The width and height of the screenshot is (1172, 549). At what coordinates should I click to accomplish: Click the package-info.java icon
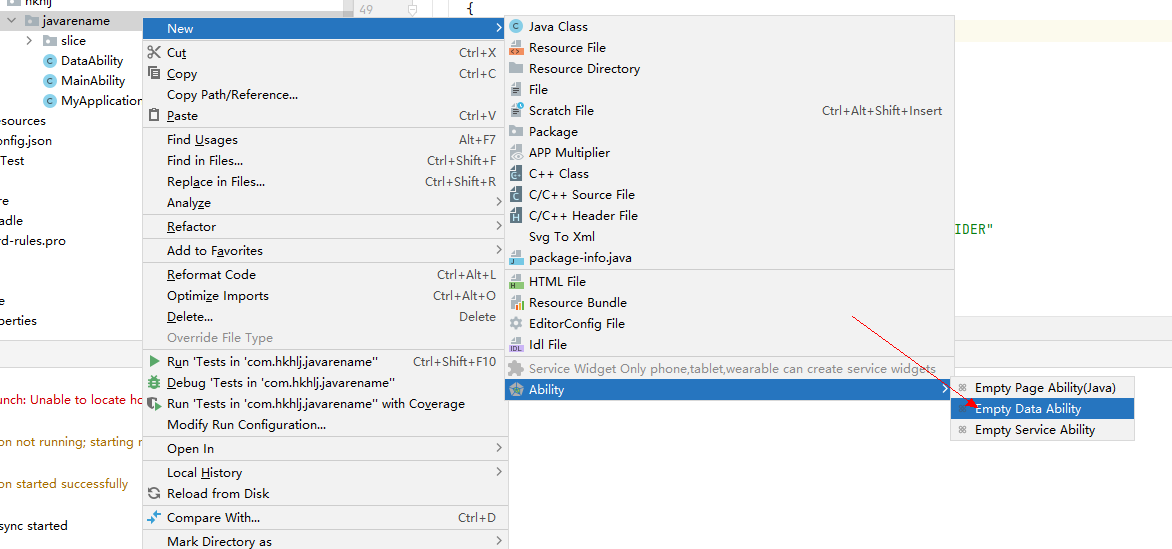[516, 257]
